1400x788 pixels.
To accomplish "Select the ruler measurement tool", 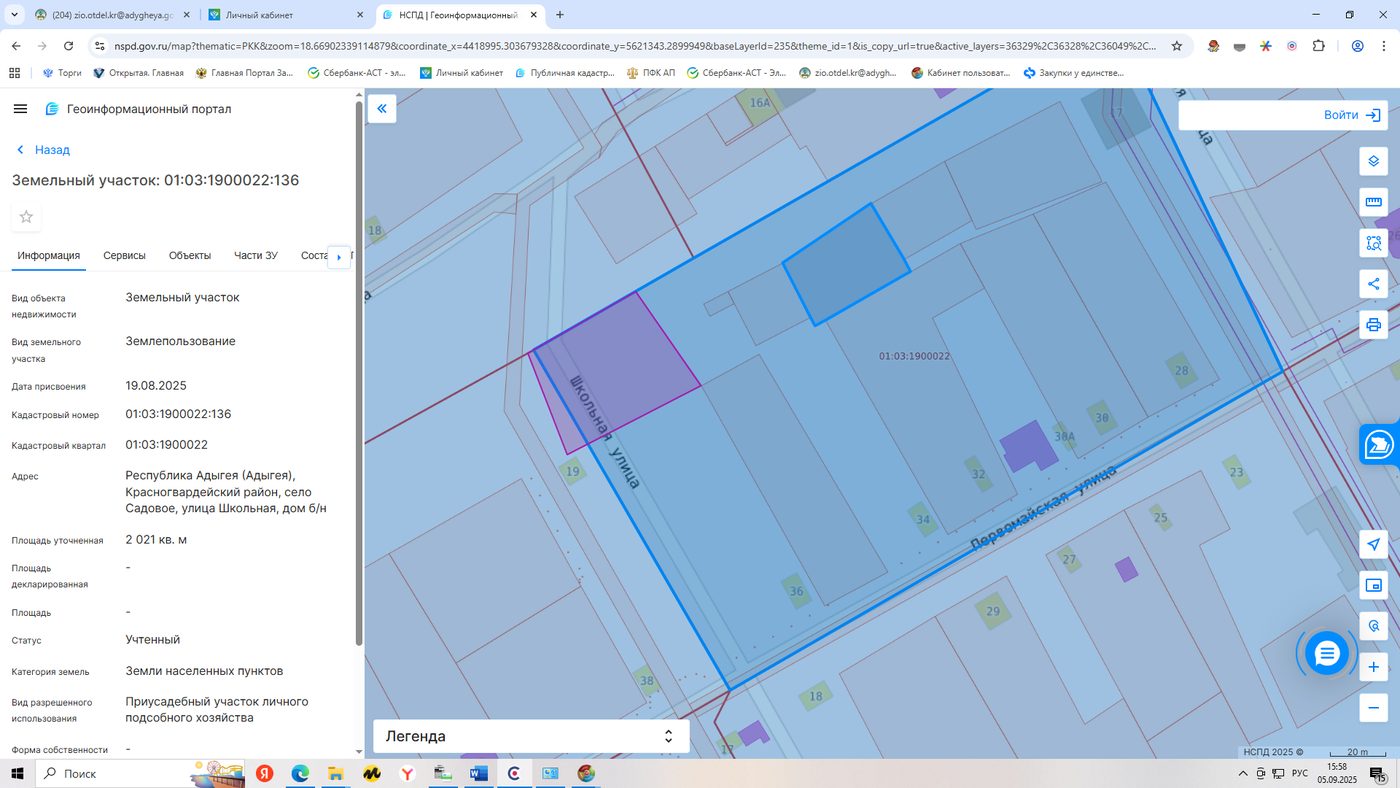I will (x=1373, y=202).
